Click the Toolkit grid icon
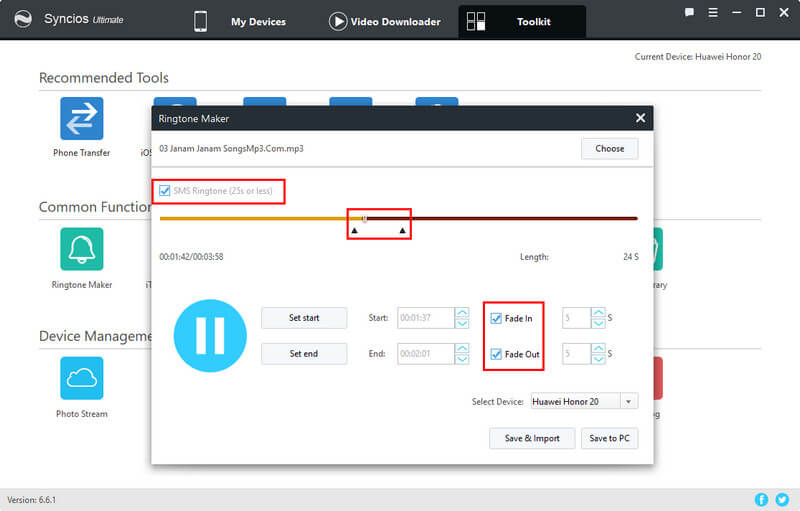800x511 pixels. click(x=476, y=21)
